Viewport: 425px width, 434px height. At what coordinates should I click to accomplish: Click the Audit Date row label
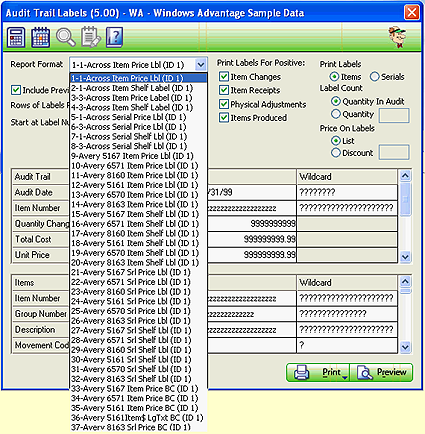33,192
